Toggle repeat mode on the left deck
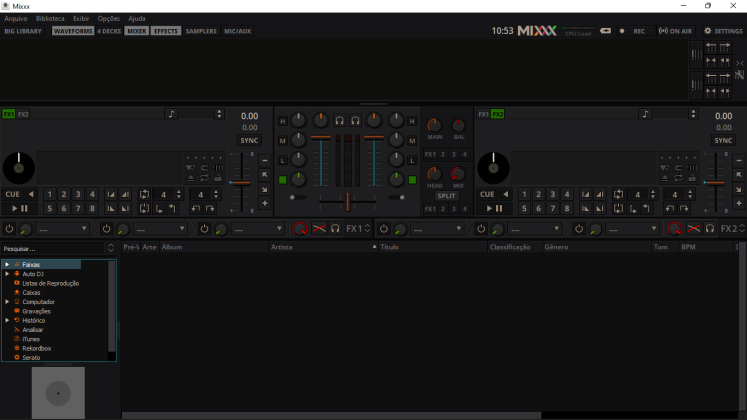Image resolution: width=747 pixels, height=420 pixels. pos(204,178)
